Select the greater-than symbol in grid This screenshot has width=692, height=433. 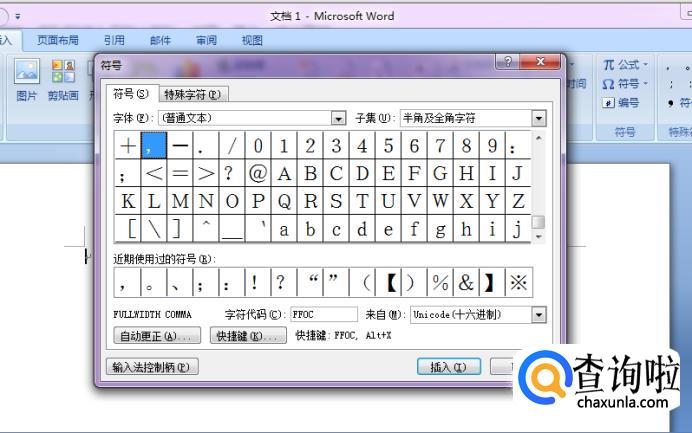pyautogui.click(x=206, y=173)
